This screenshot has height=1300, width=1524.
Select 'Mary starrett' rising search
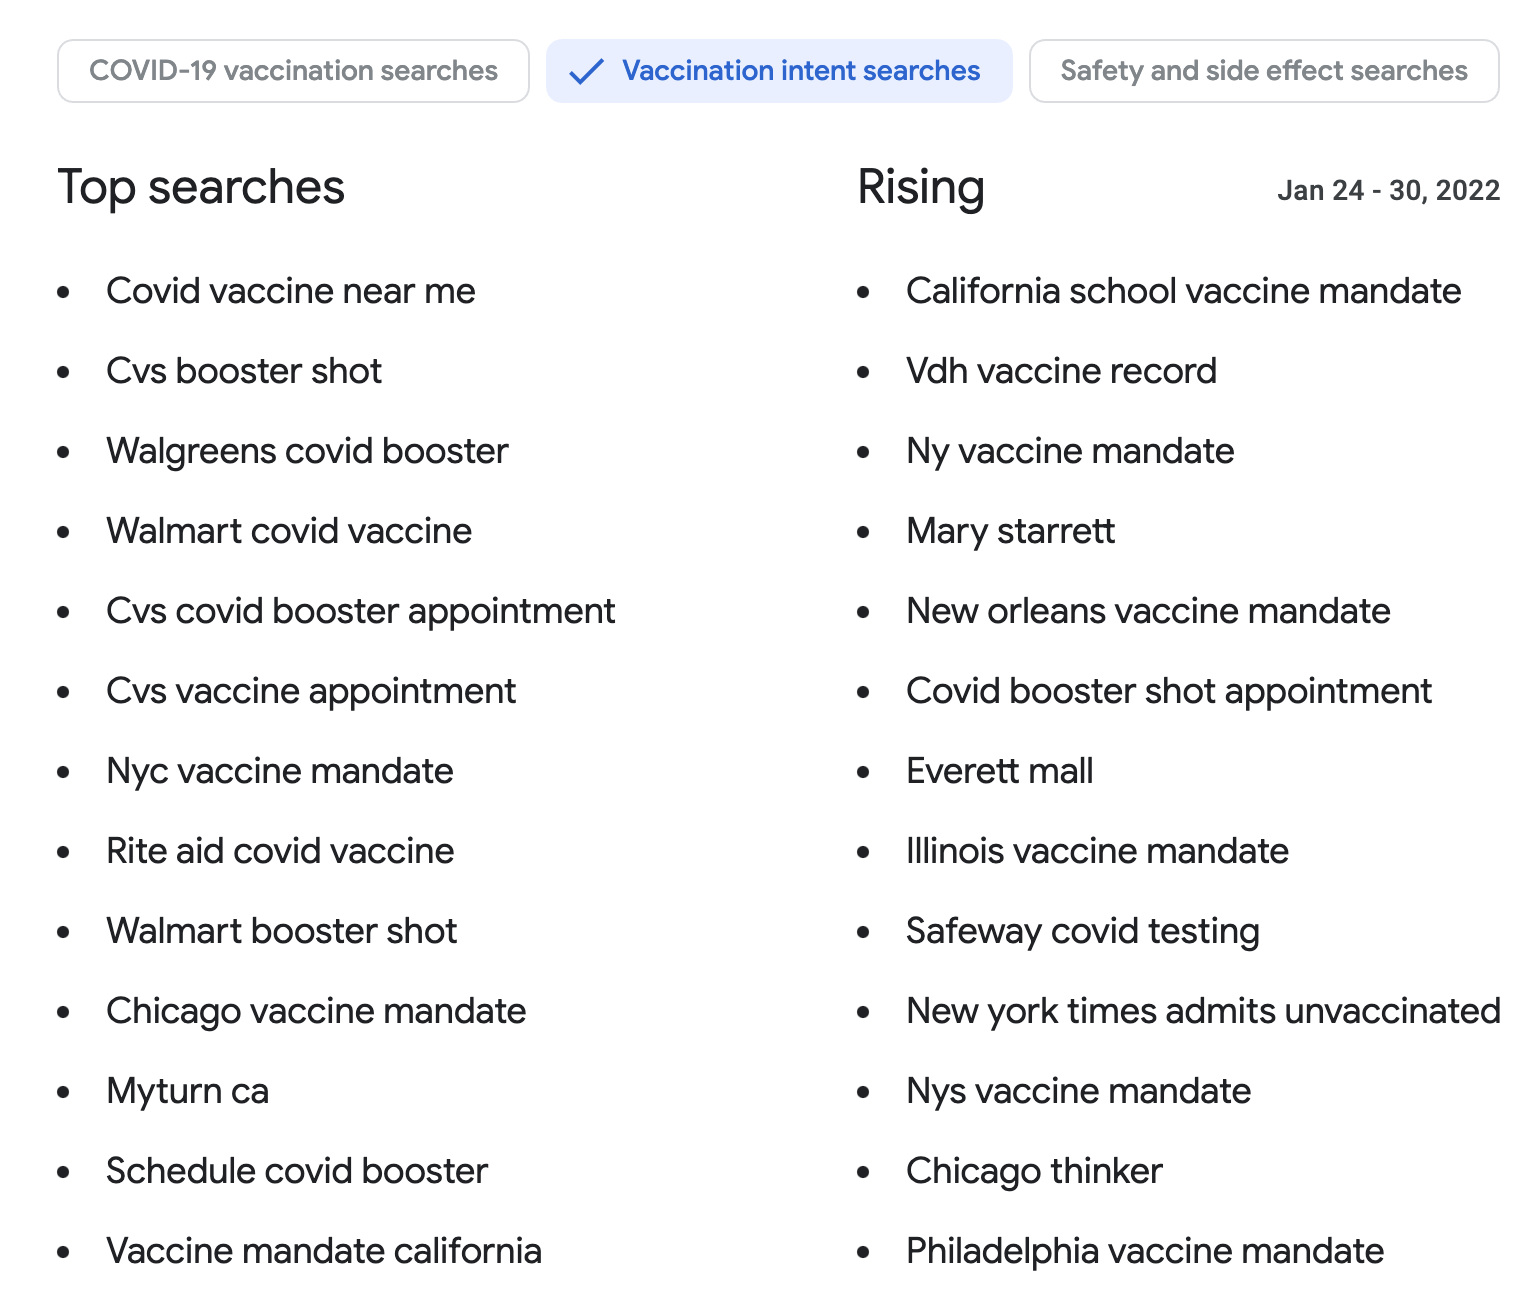tap(1010, 531)
